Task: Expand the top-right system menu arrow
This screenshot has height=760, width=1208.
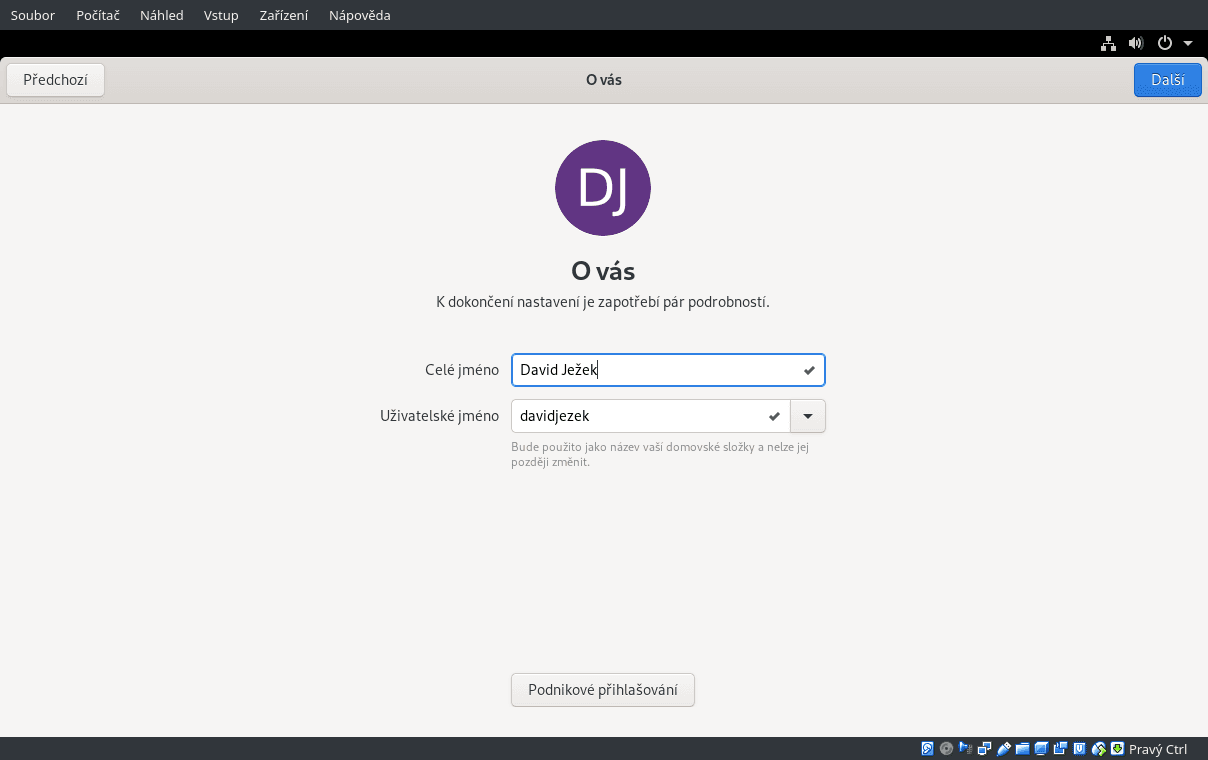Action: click(x=1188, y=43)
